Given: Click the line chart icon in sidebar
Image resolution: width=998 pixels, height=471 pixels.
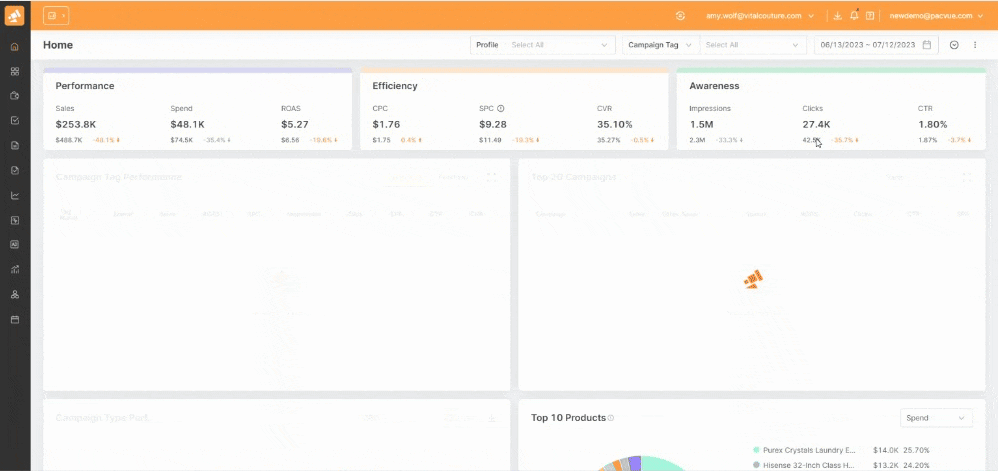Looking at the screenshot, I should (x=14, y=196).
